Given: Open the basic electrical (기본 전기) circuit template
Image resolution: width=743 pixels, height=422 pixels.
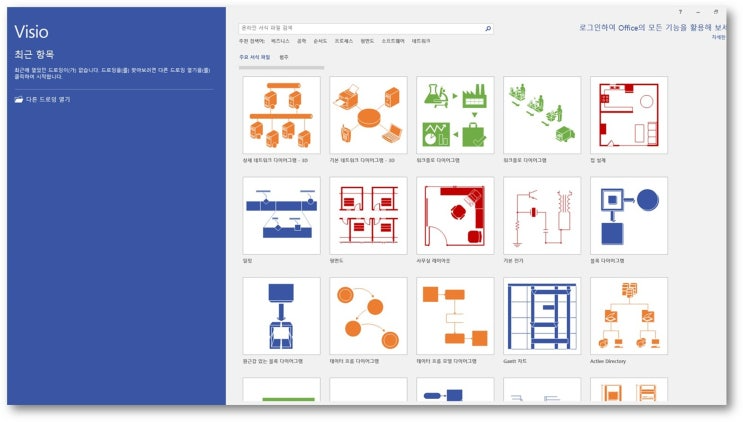Looking at the screenshot, I should (x=542, y=215).
